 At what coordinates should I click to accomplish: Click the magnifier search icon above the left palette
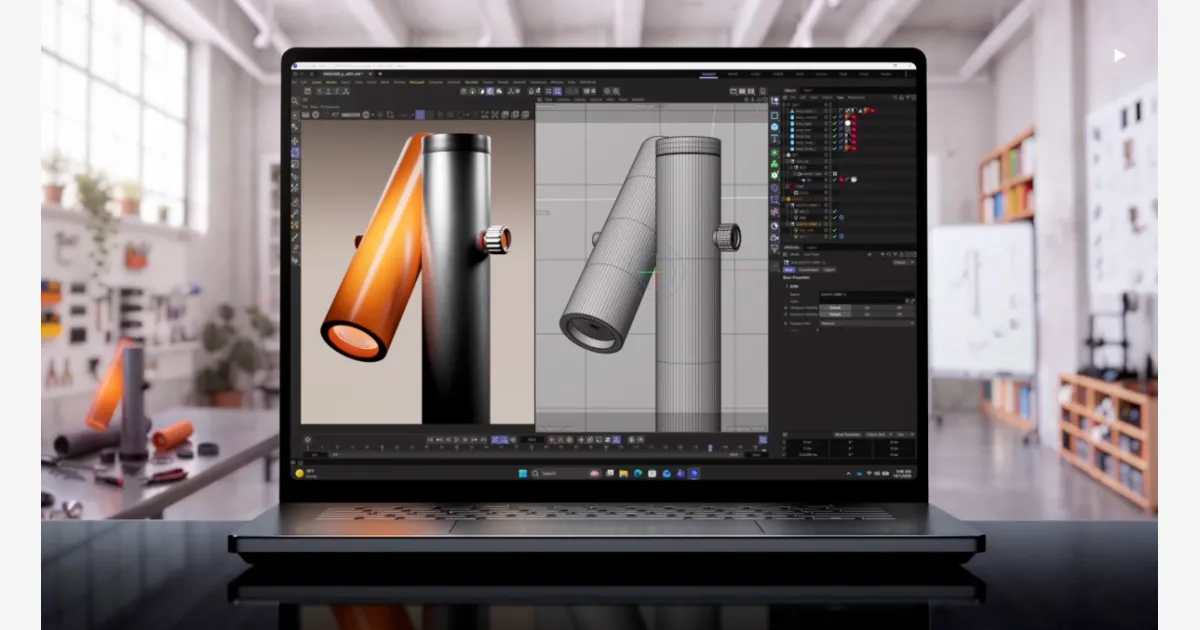[x=295, y=101]
